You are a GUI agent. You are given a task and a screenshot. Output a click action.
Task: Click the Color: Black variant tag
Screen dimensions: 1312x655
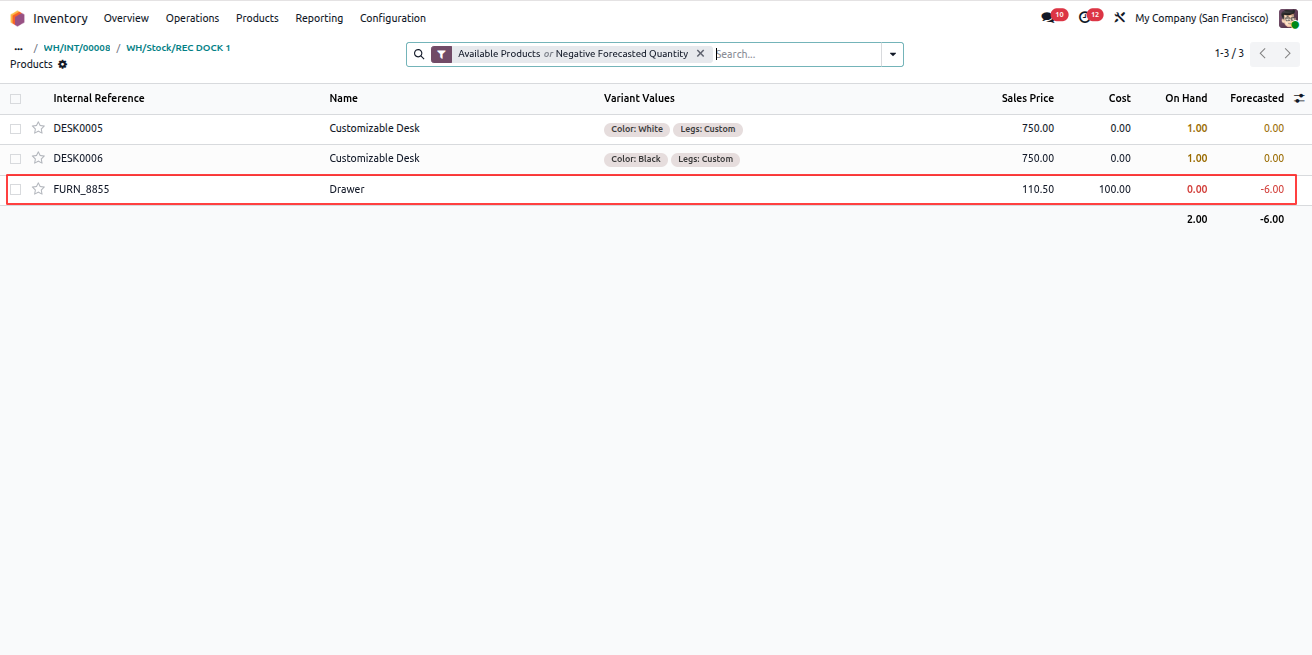point(636,159)
